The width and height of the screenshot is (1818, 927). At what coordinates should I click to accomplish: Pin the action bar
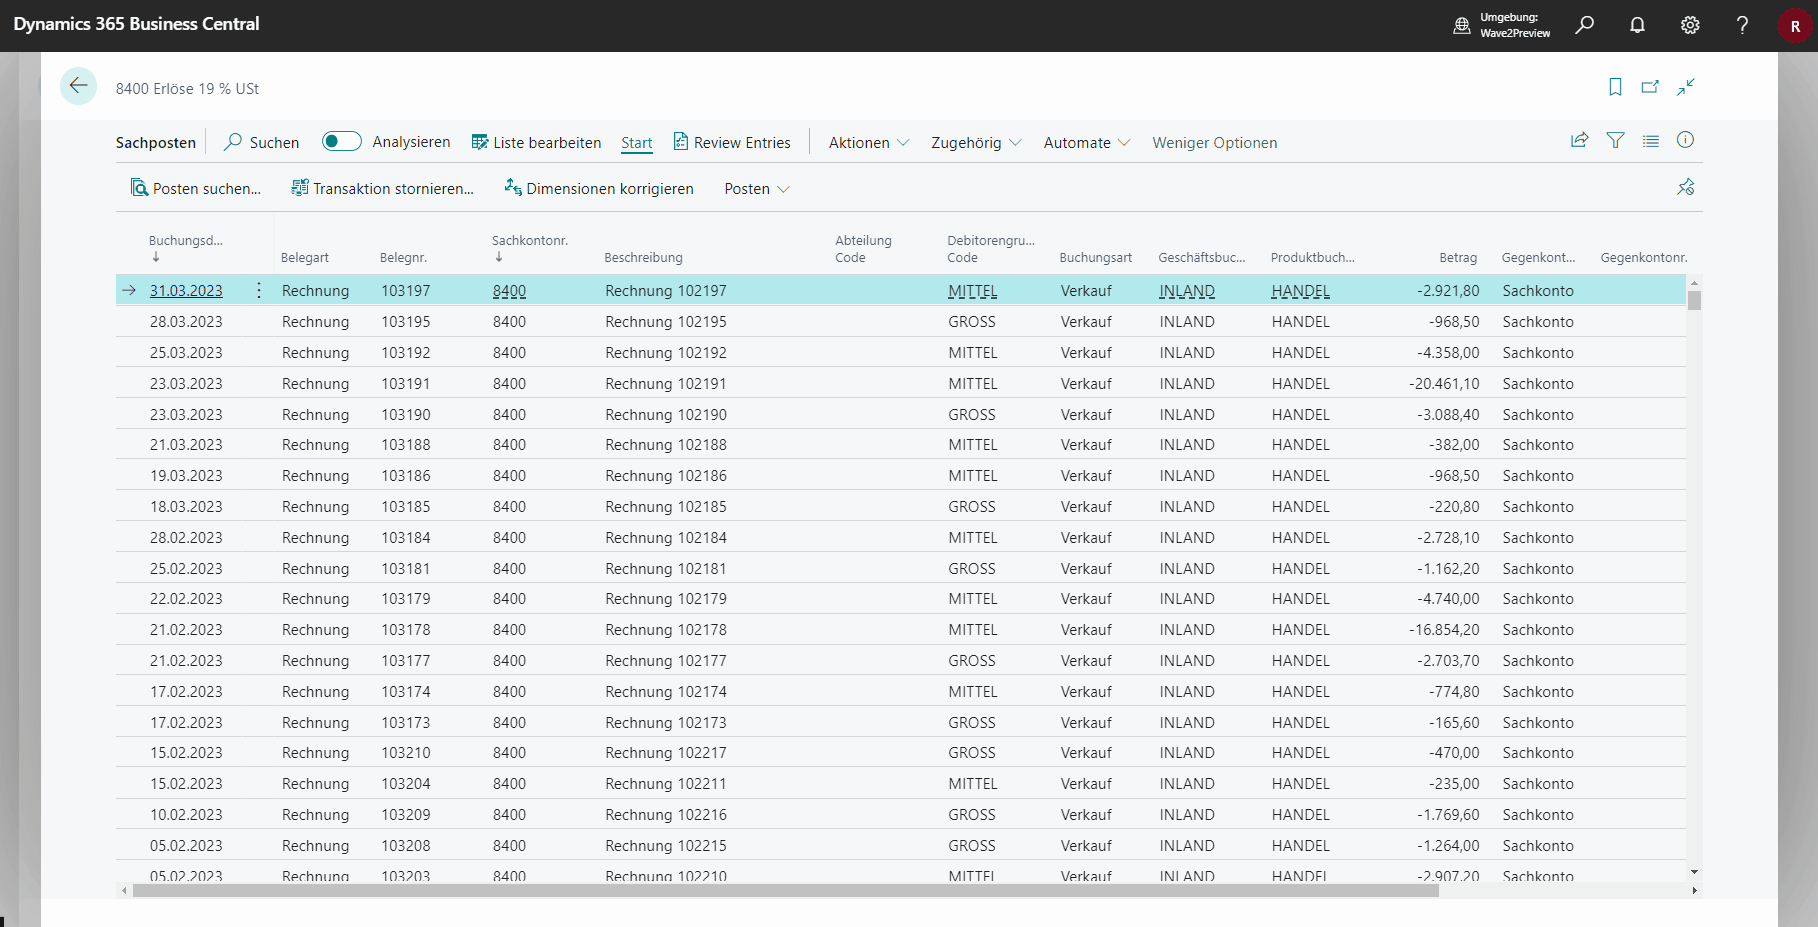1686,187
